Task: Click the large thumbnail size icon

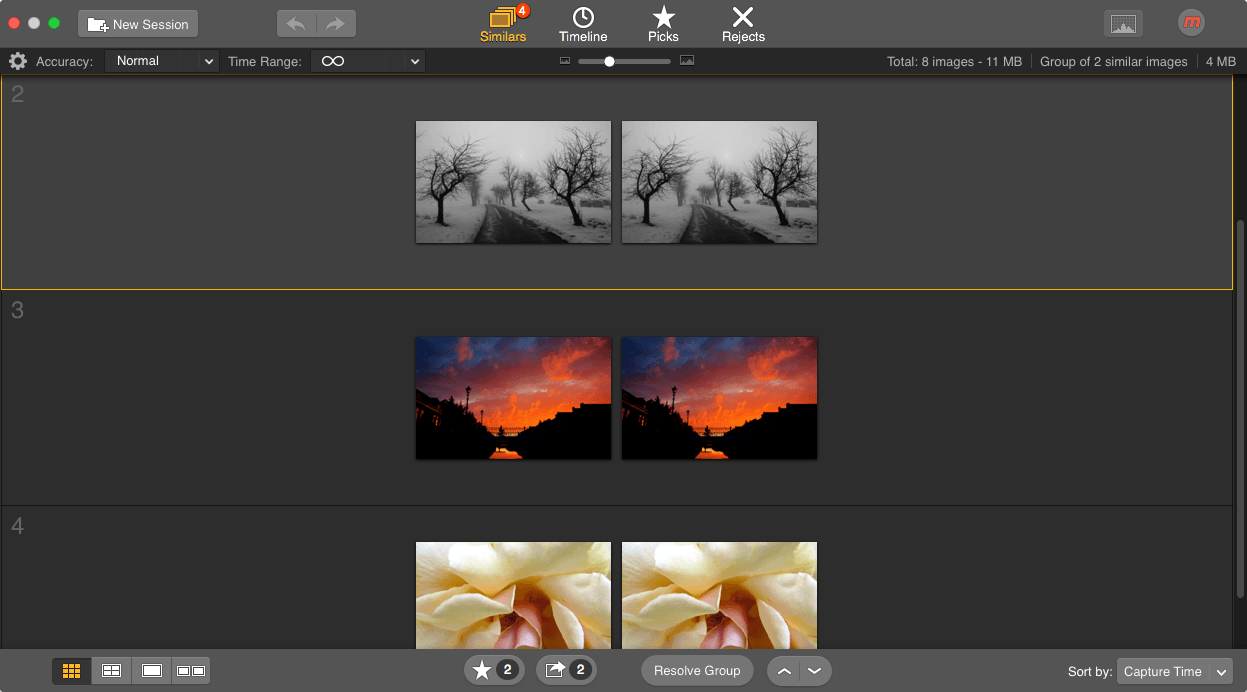Action: point(687,61)
